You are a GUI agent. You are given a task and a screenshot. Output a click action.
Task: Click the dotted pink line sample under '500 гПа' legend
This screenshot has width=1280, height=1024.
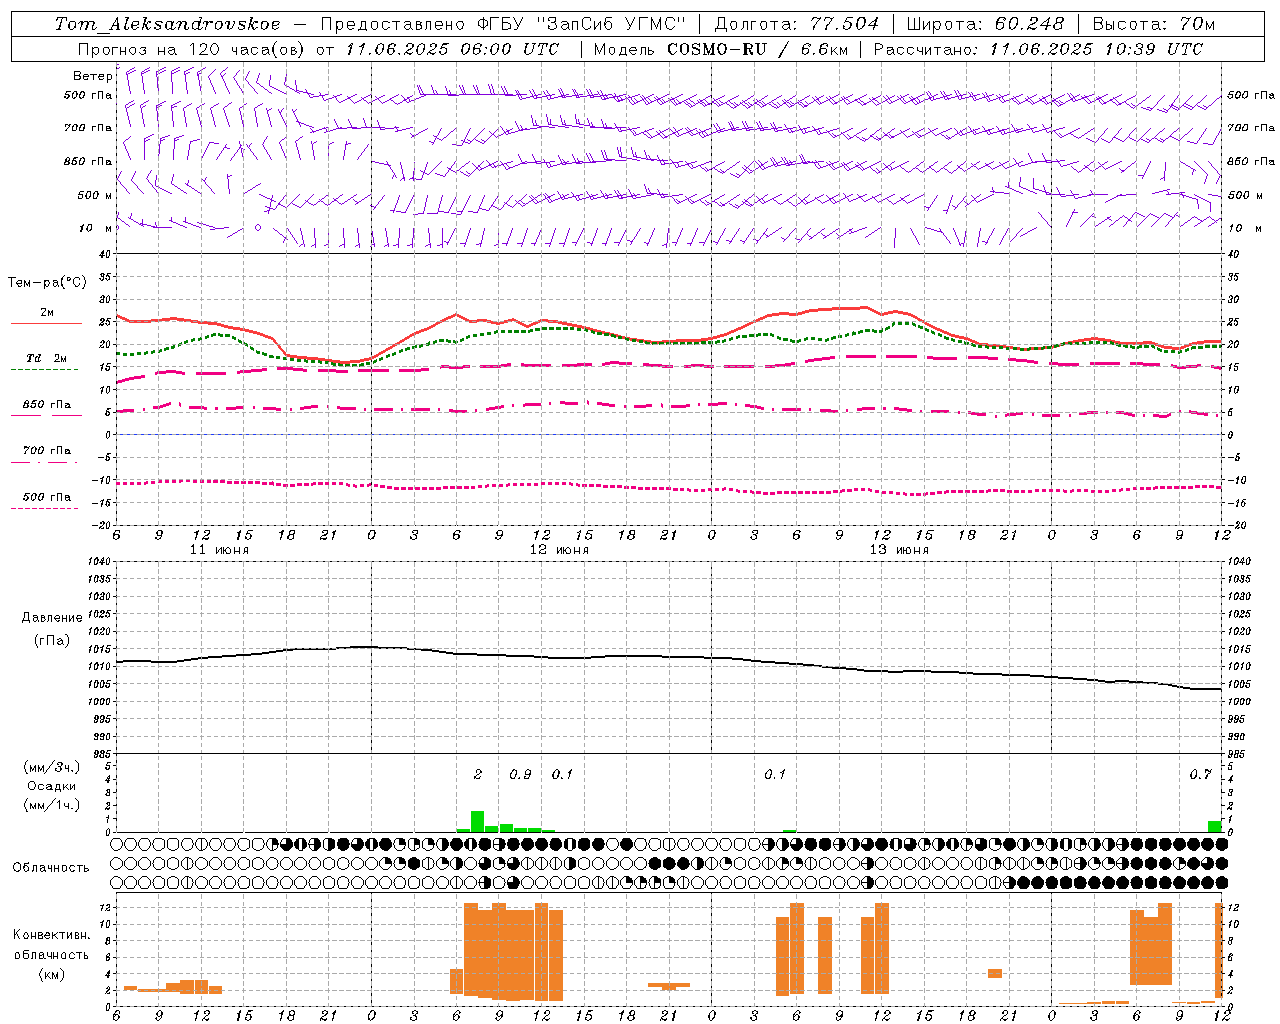coord(45,508)
